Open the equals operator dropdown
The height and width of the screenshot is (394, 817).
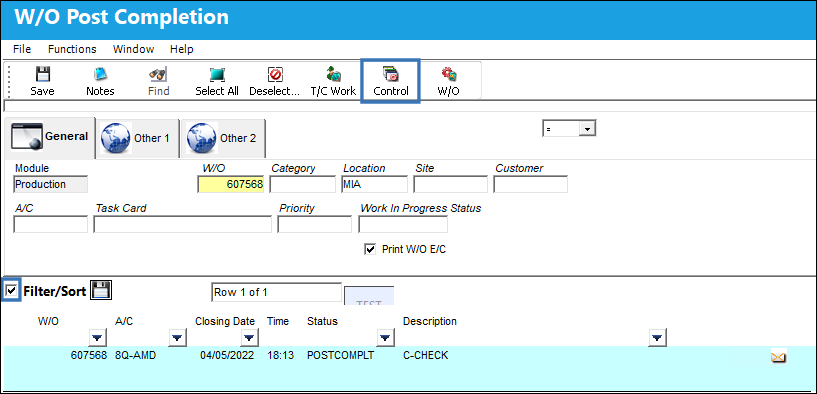point(587,128)
